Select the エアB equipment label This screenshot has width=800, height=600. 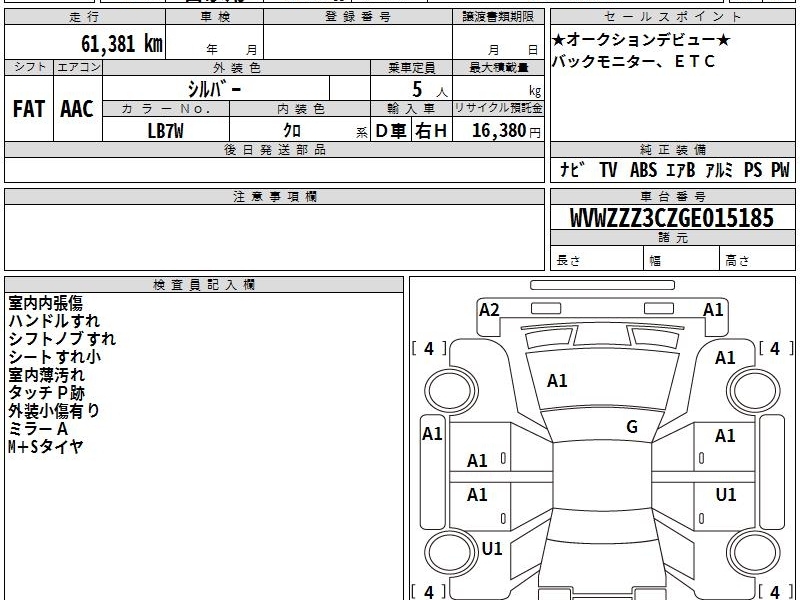click(x=681, y=170)
